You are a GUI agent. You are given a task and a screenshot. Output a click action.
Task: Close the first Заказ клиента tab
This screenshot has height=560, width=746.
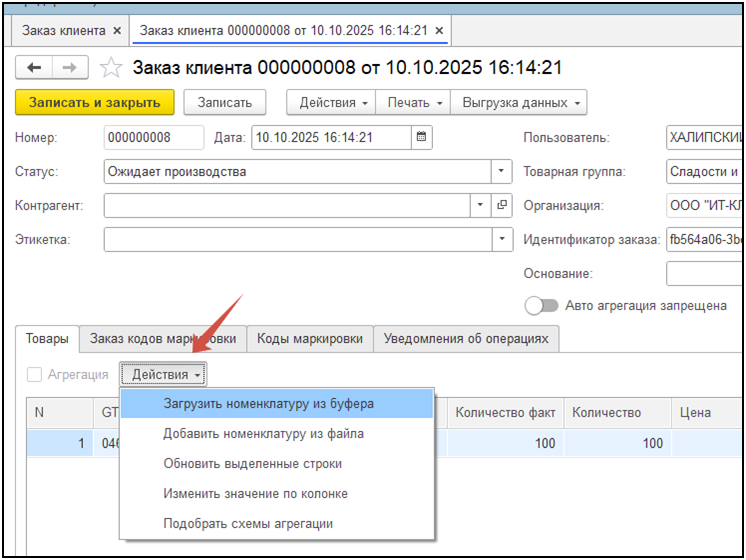click(x=117, y=30)
